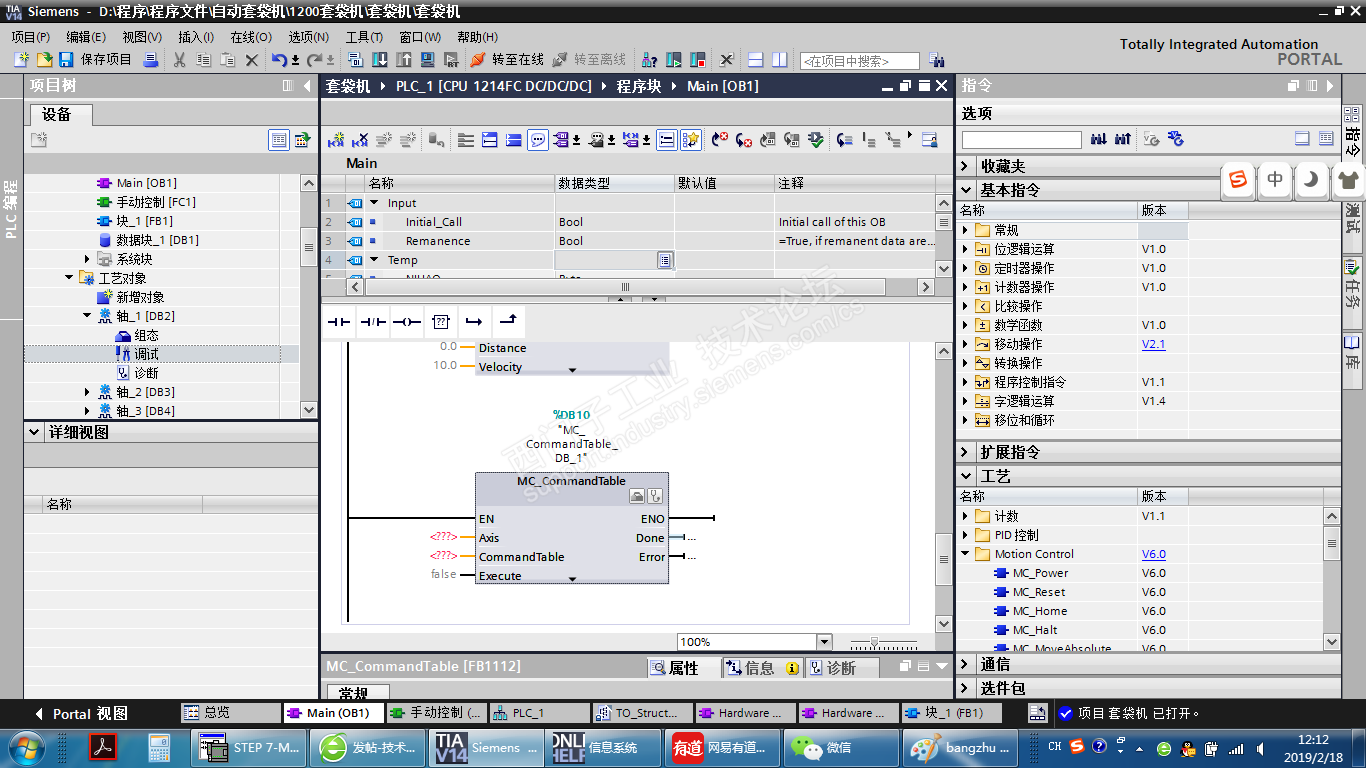
Task: Adjust the editor zoom slider
Action: pyautogui.click(x=875, y=642)
